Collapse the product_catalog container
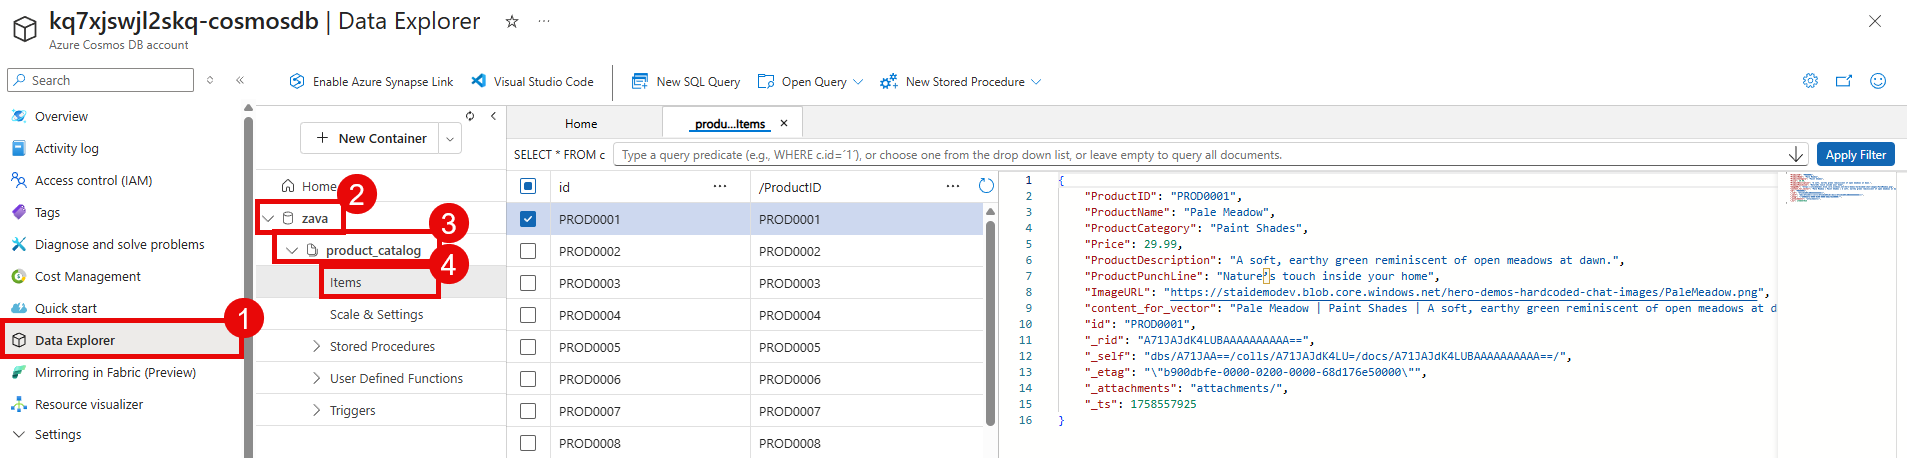This screenshot has width=1907, height=458. 292,250
